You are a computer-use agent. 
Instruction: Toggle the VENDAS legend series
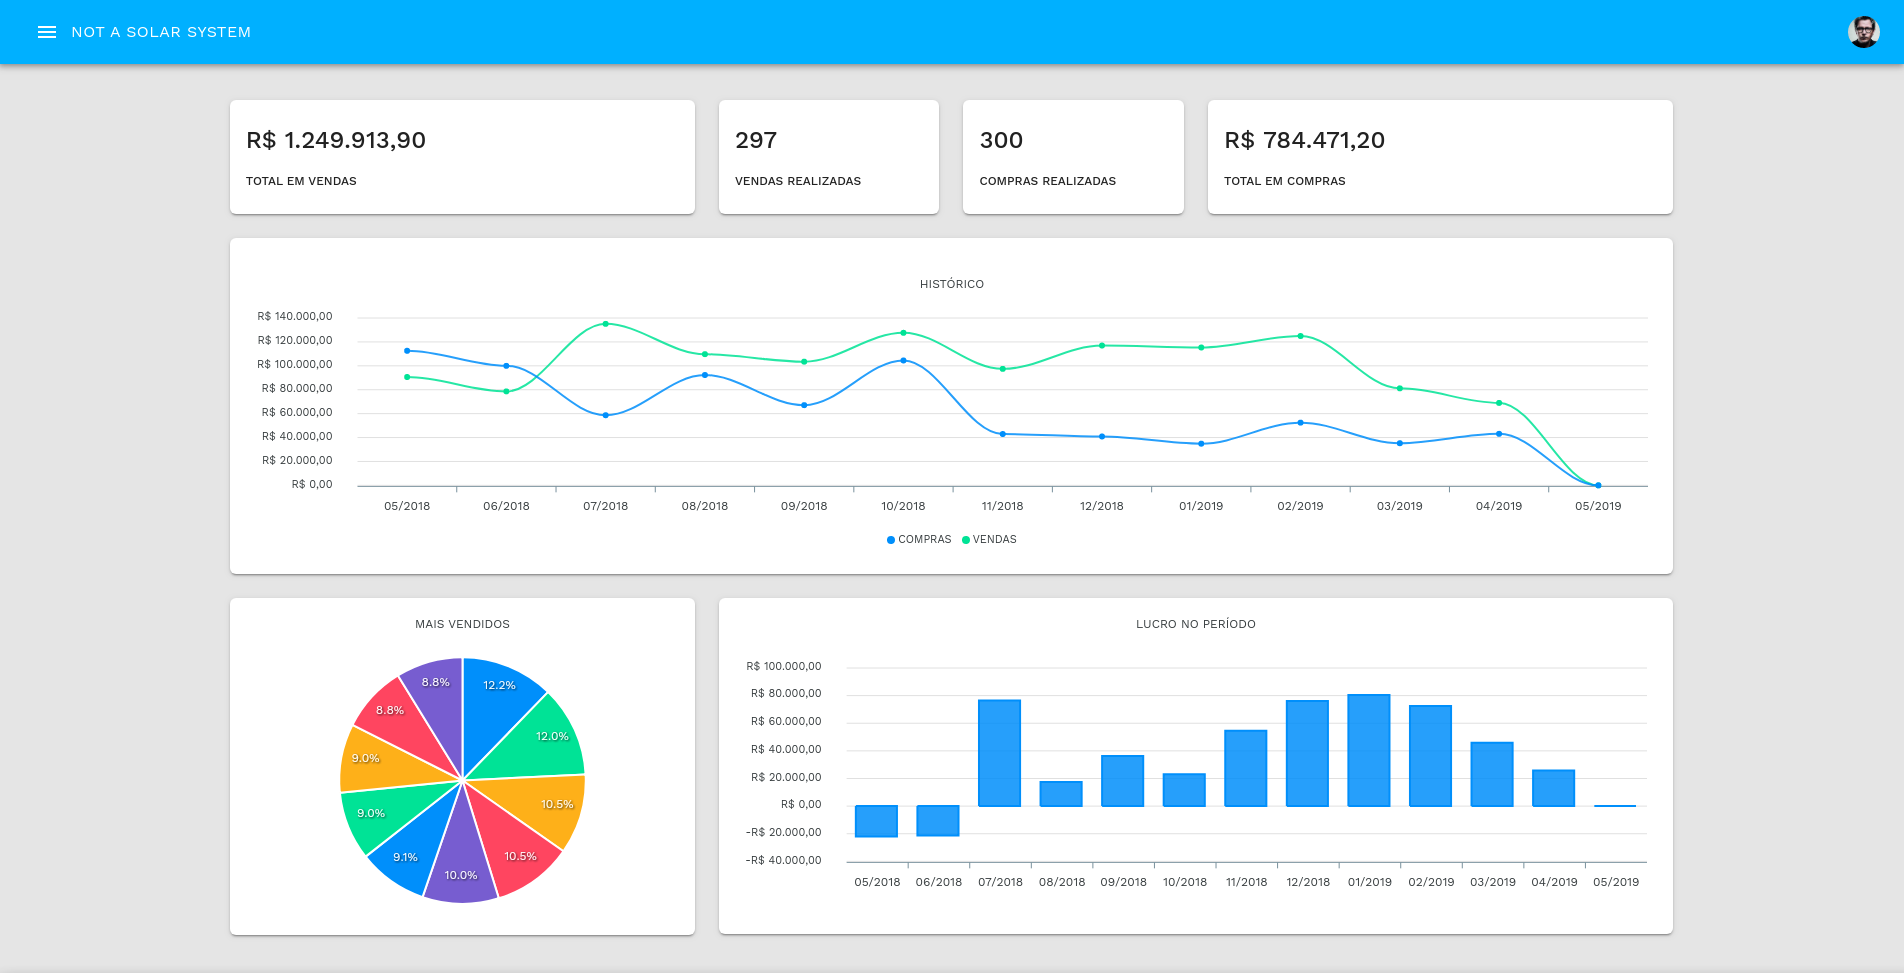989,539
